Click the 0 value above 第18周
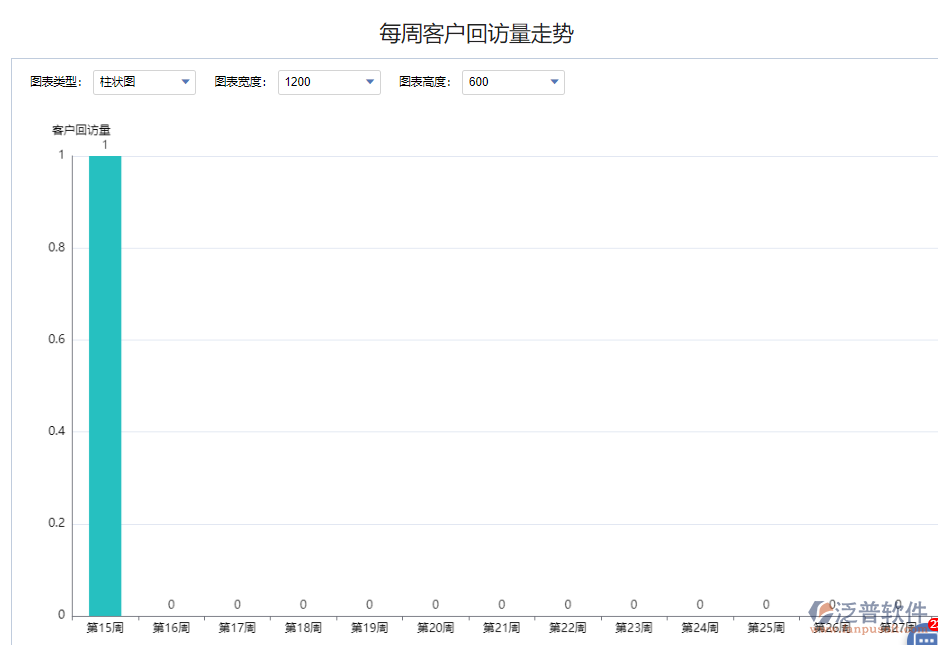This screenshot has height=645, width=938. [302, 604]
